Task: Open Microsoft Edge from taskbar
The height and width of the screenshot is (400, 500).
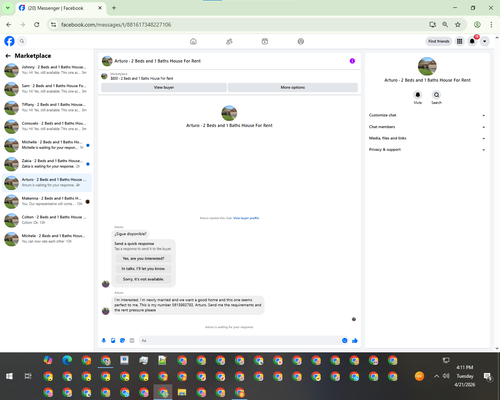Action: click(x=67, y=360)
